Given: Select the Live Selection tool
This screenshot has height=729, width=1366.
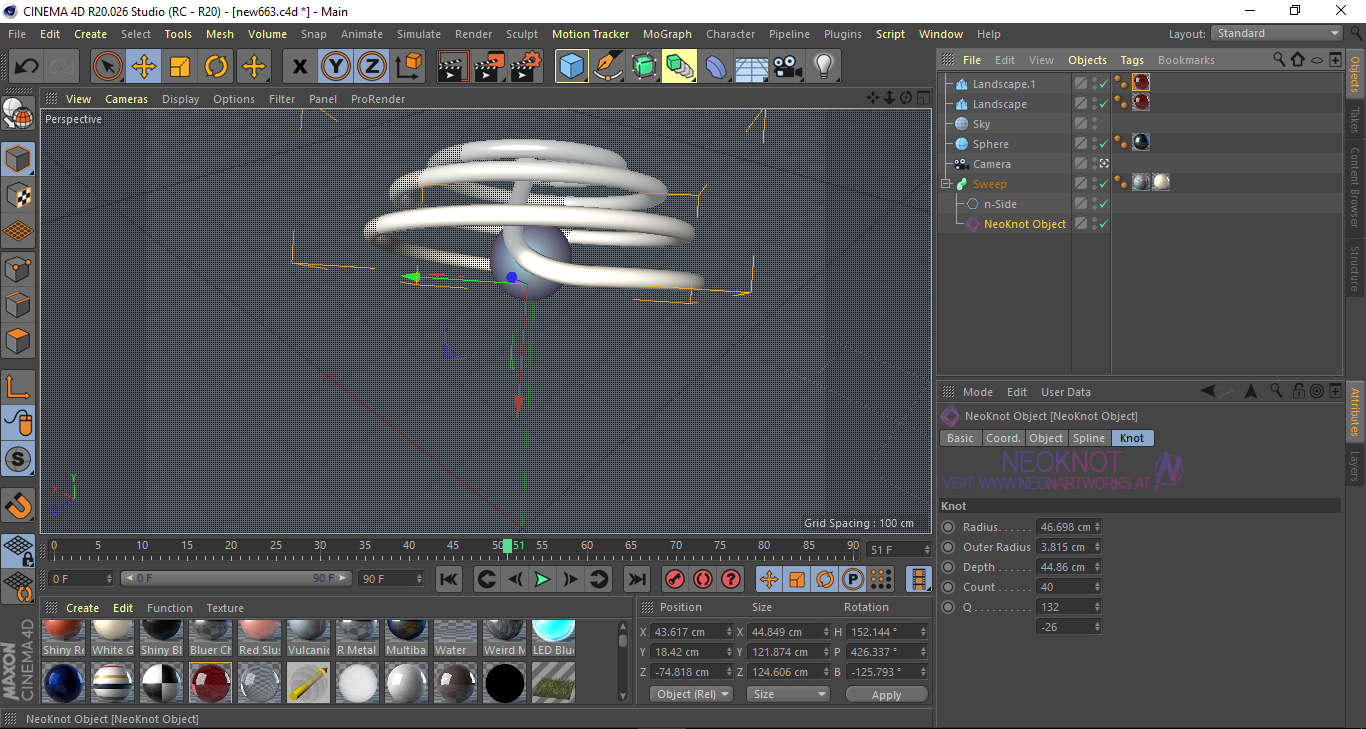Looking at the screenshot, I should [x=108, y=67].
